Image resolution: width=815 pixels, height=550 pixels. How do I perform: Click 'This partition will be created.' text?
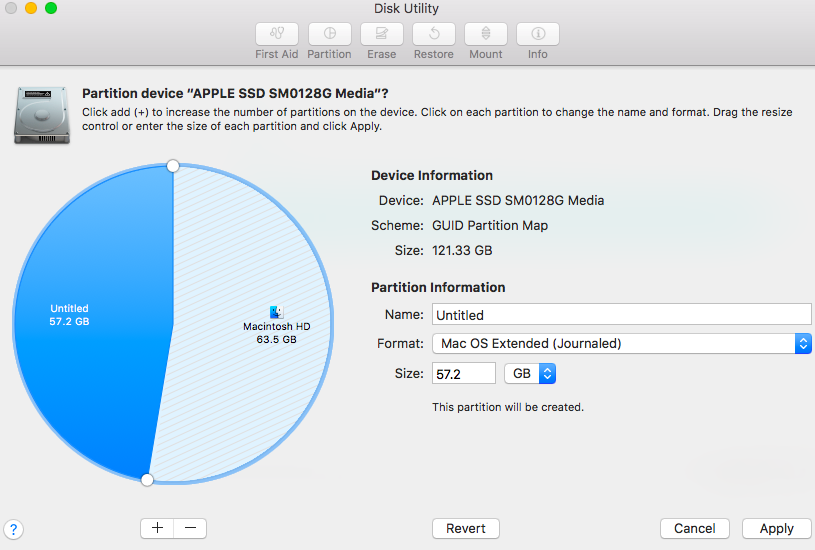[x=508, y=407]
